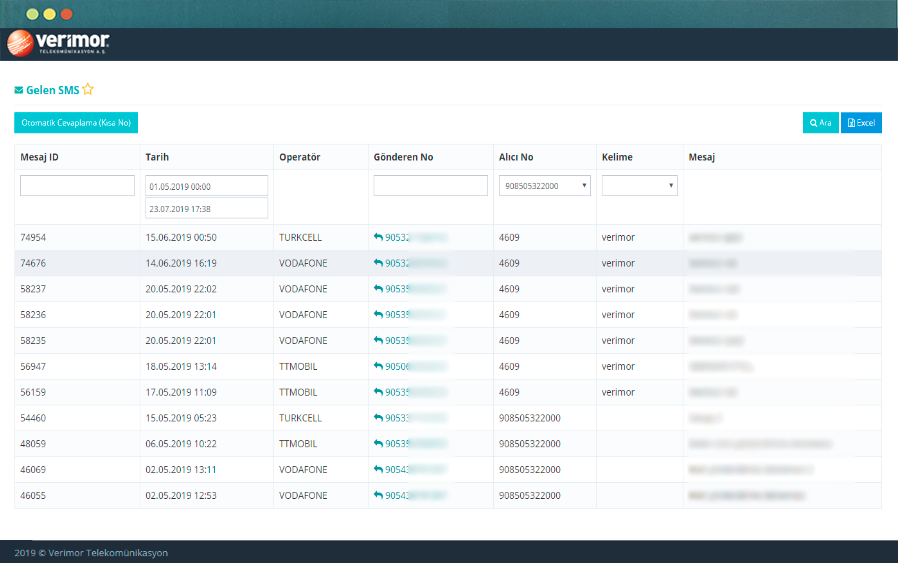Click reply arrow in row 74954
This screenshot has width=898, height=563.
(378, 237)
